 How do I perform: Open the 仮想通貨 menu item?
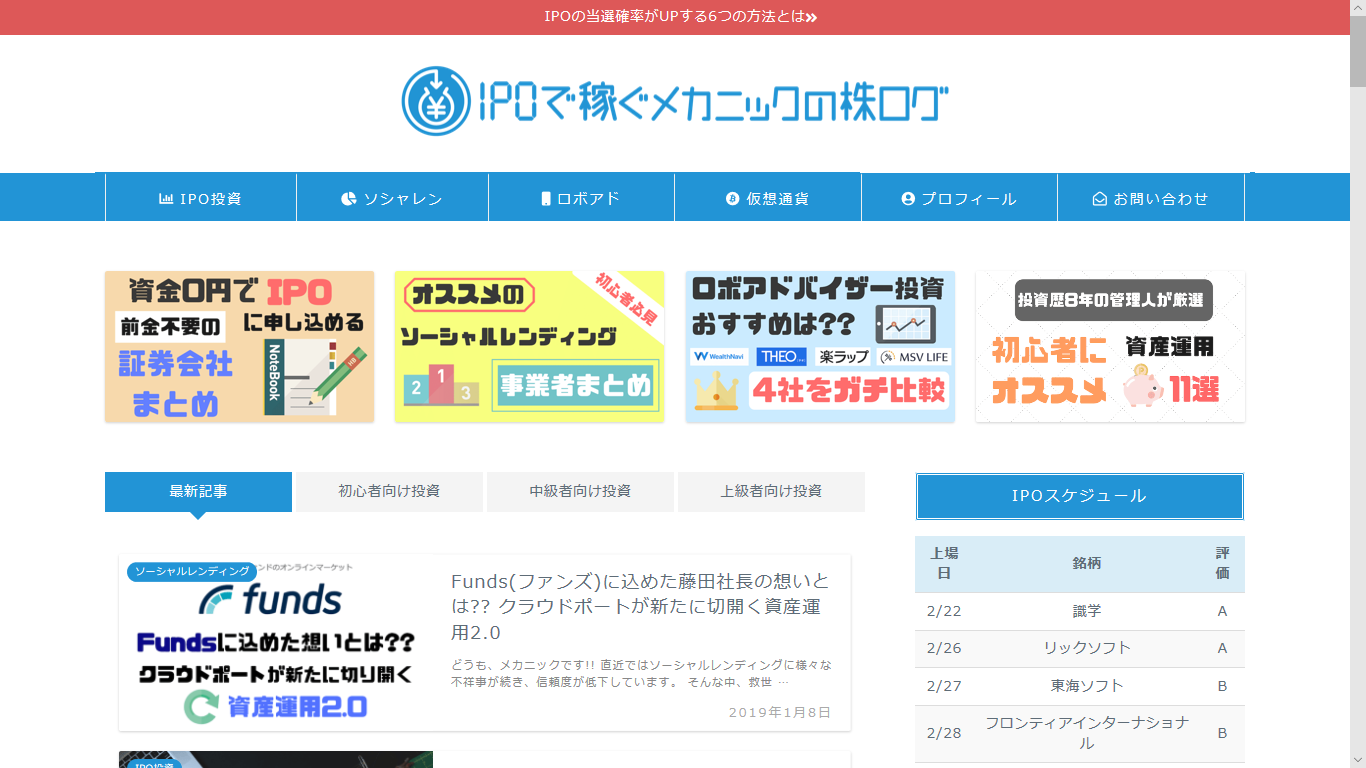click(x=768, y=198)
